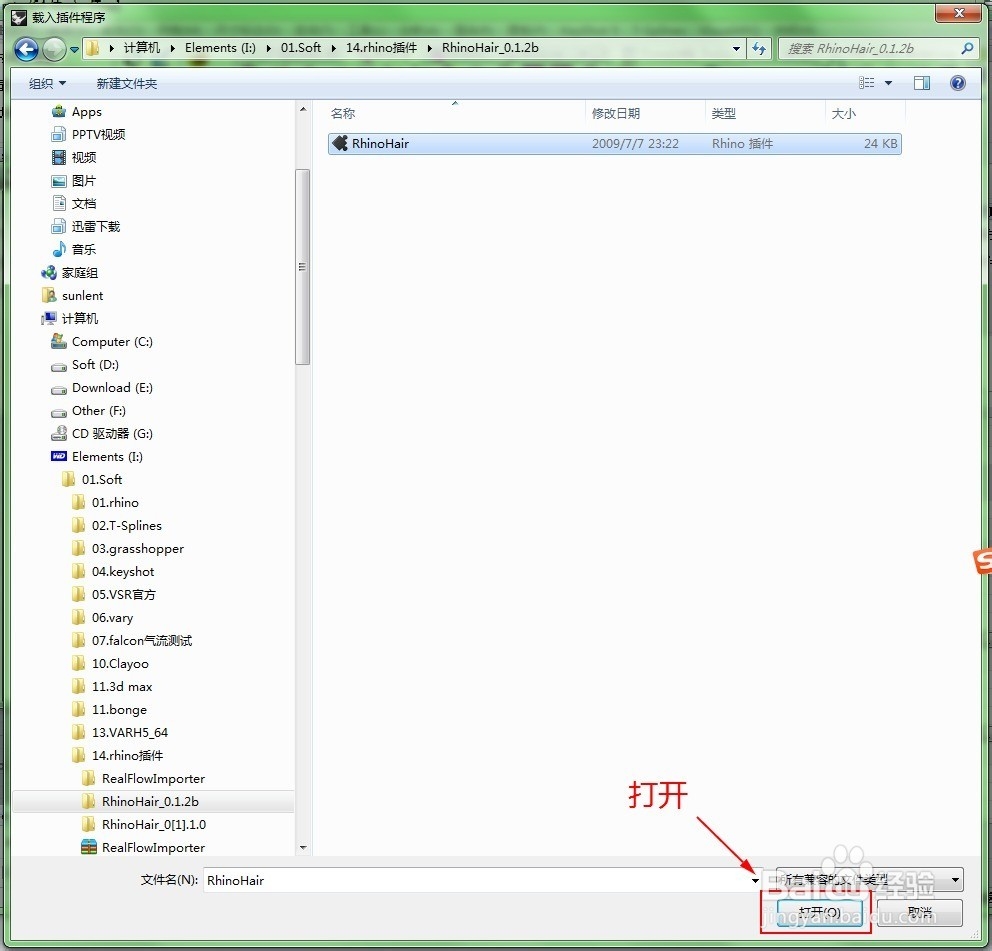Screen dimensions: 992x951
Task: Select RhinoHair_0.1.2b folder in tree
Action: pos(150,802)
